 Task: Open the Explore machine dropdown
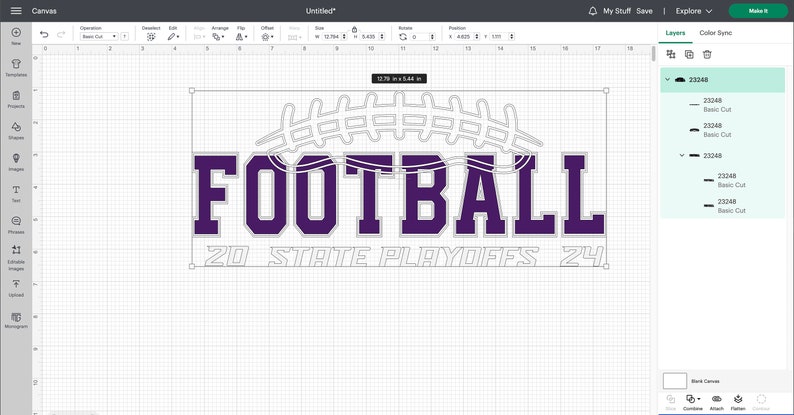coord(694,11)
